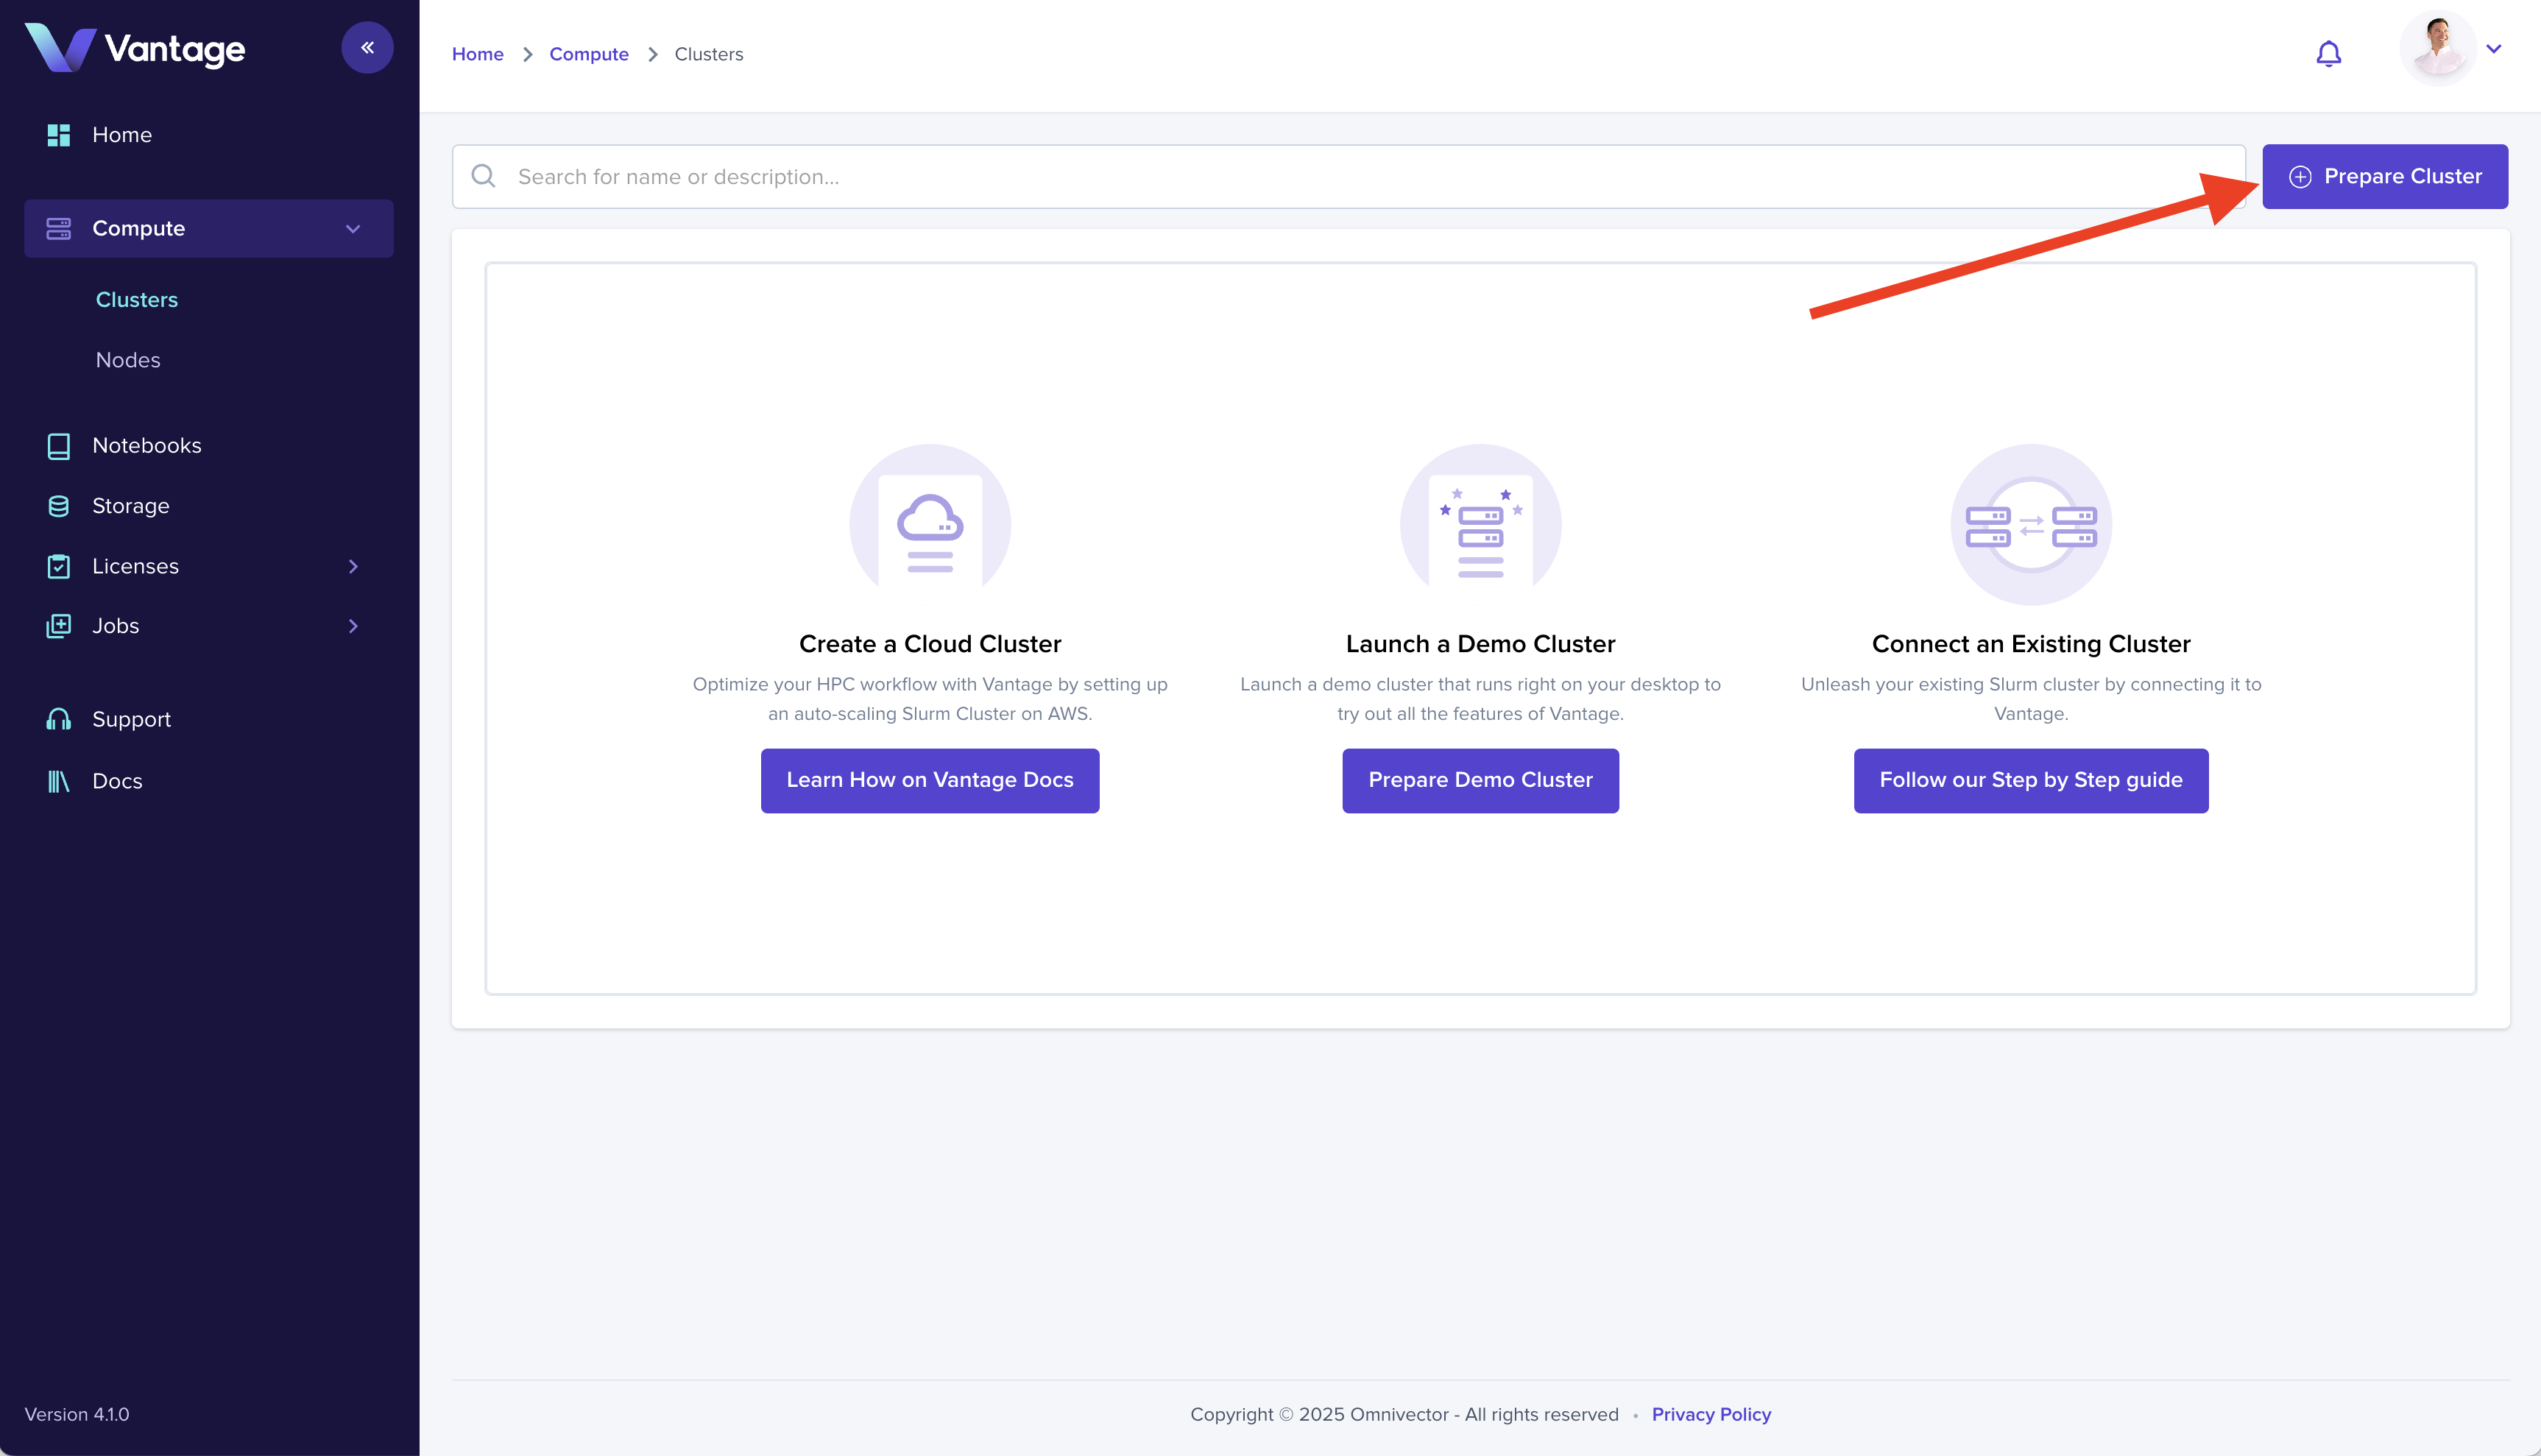
Task: Open the Privacy Policy link
Action: click(x=1711, y=1414)
